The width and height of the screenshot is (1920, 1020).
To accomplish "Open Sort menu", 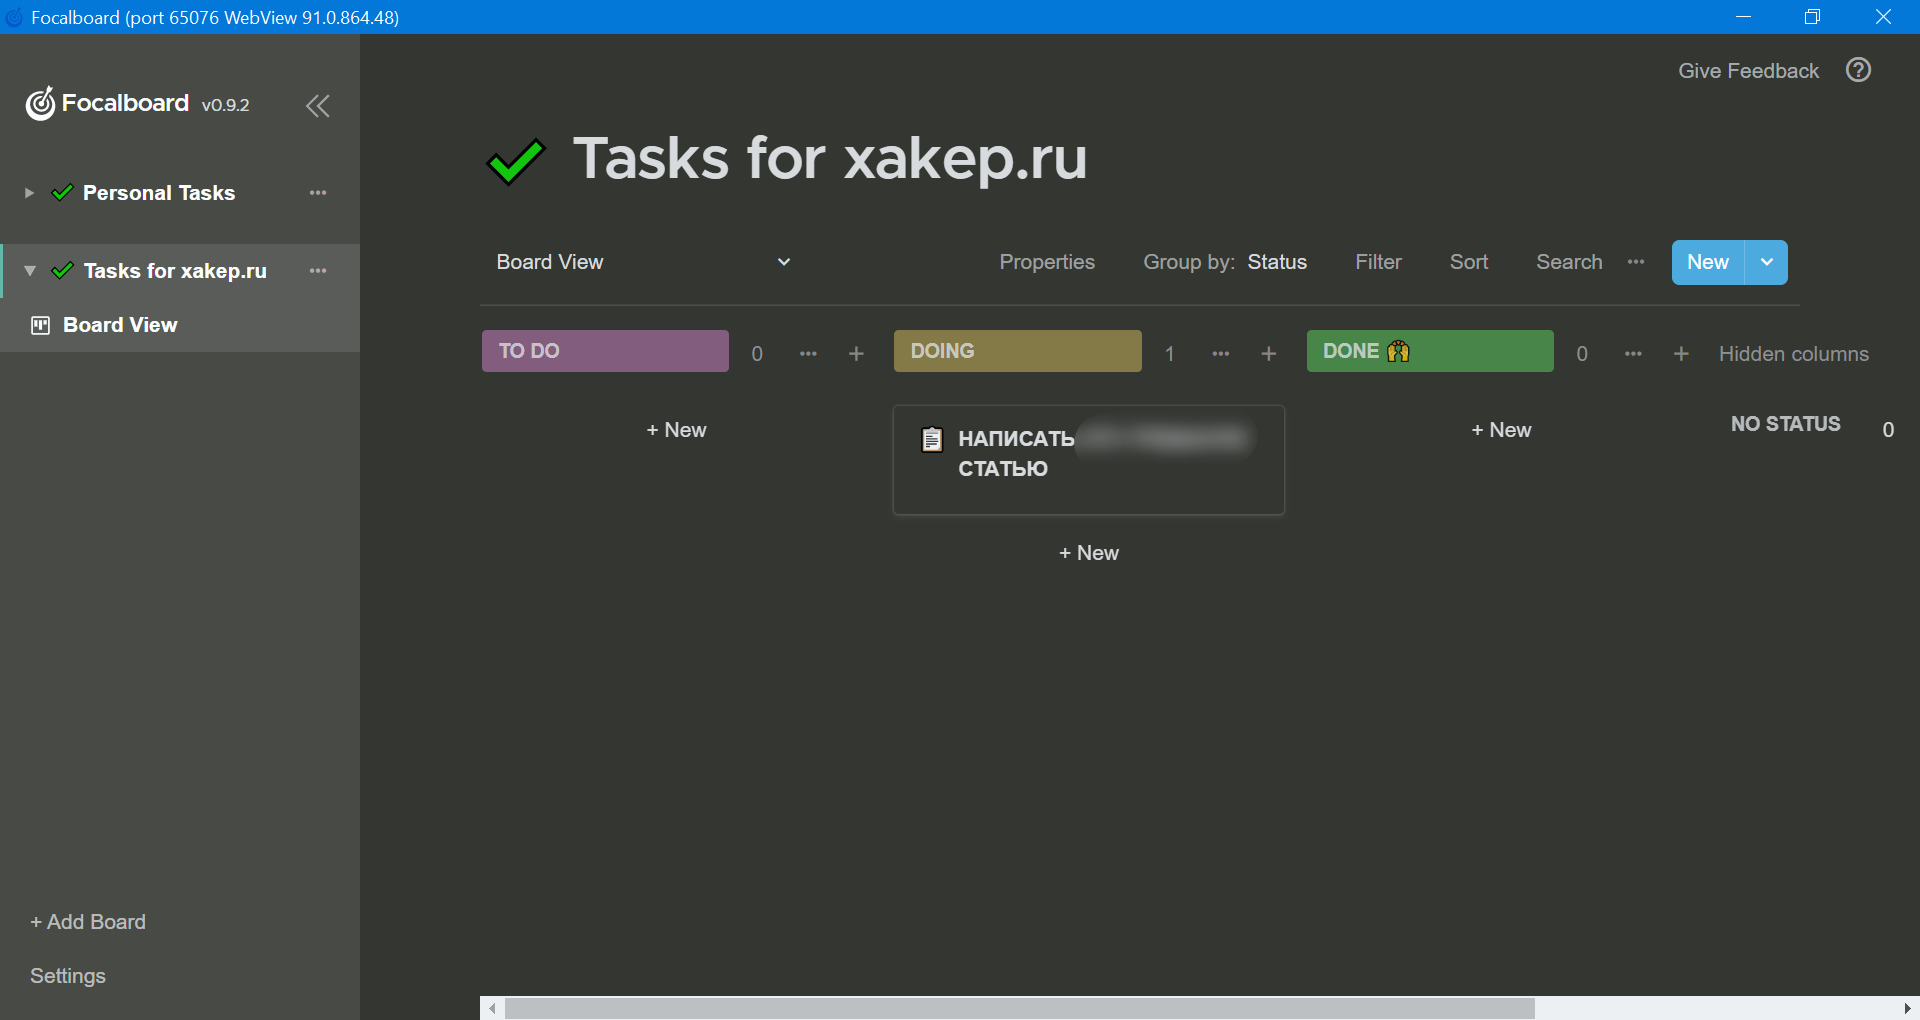I will pos(1469,262).
